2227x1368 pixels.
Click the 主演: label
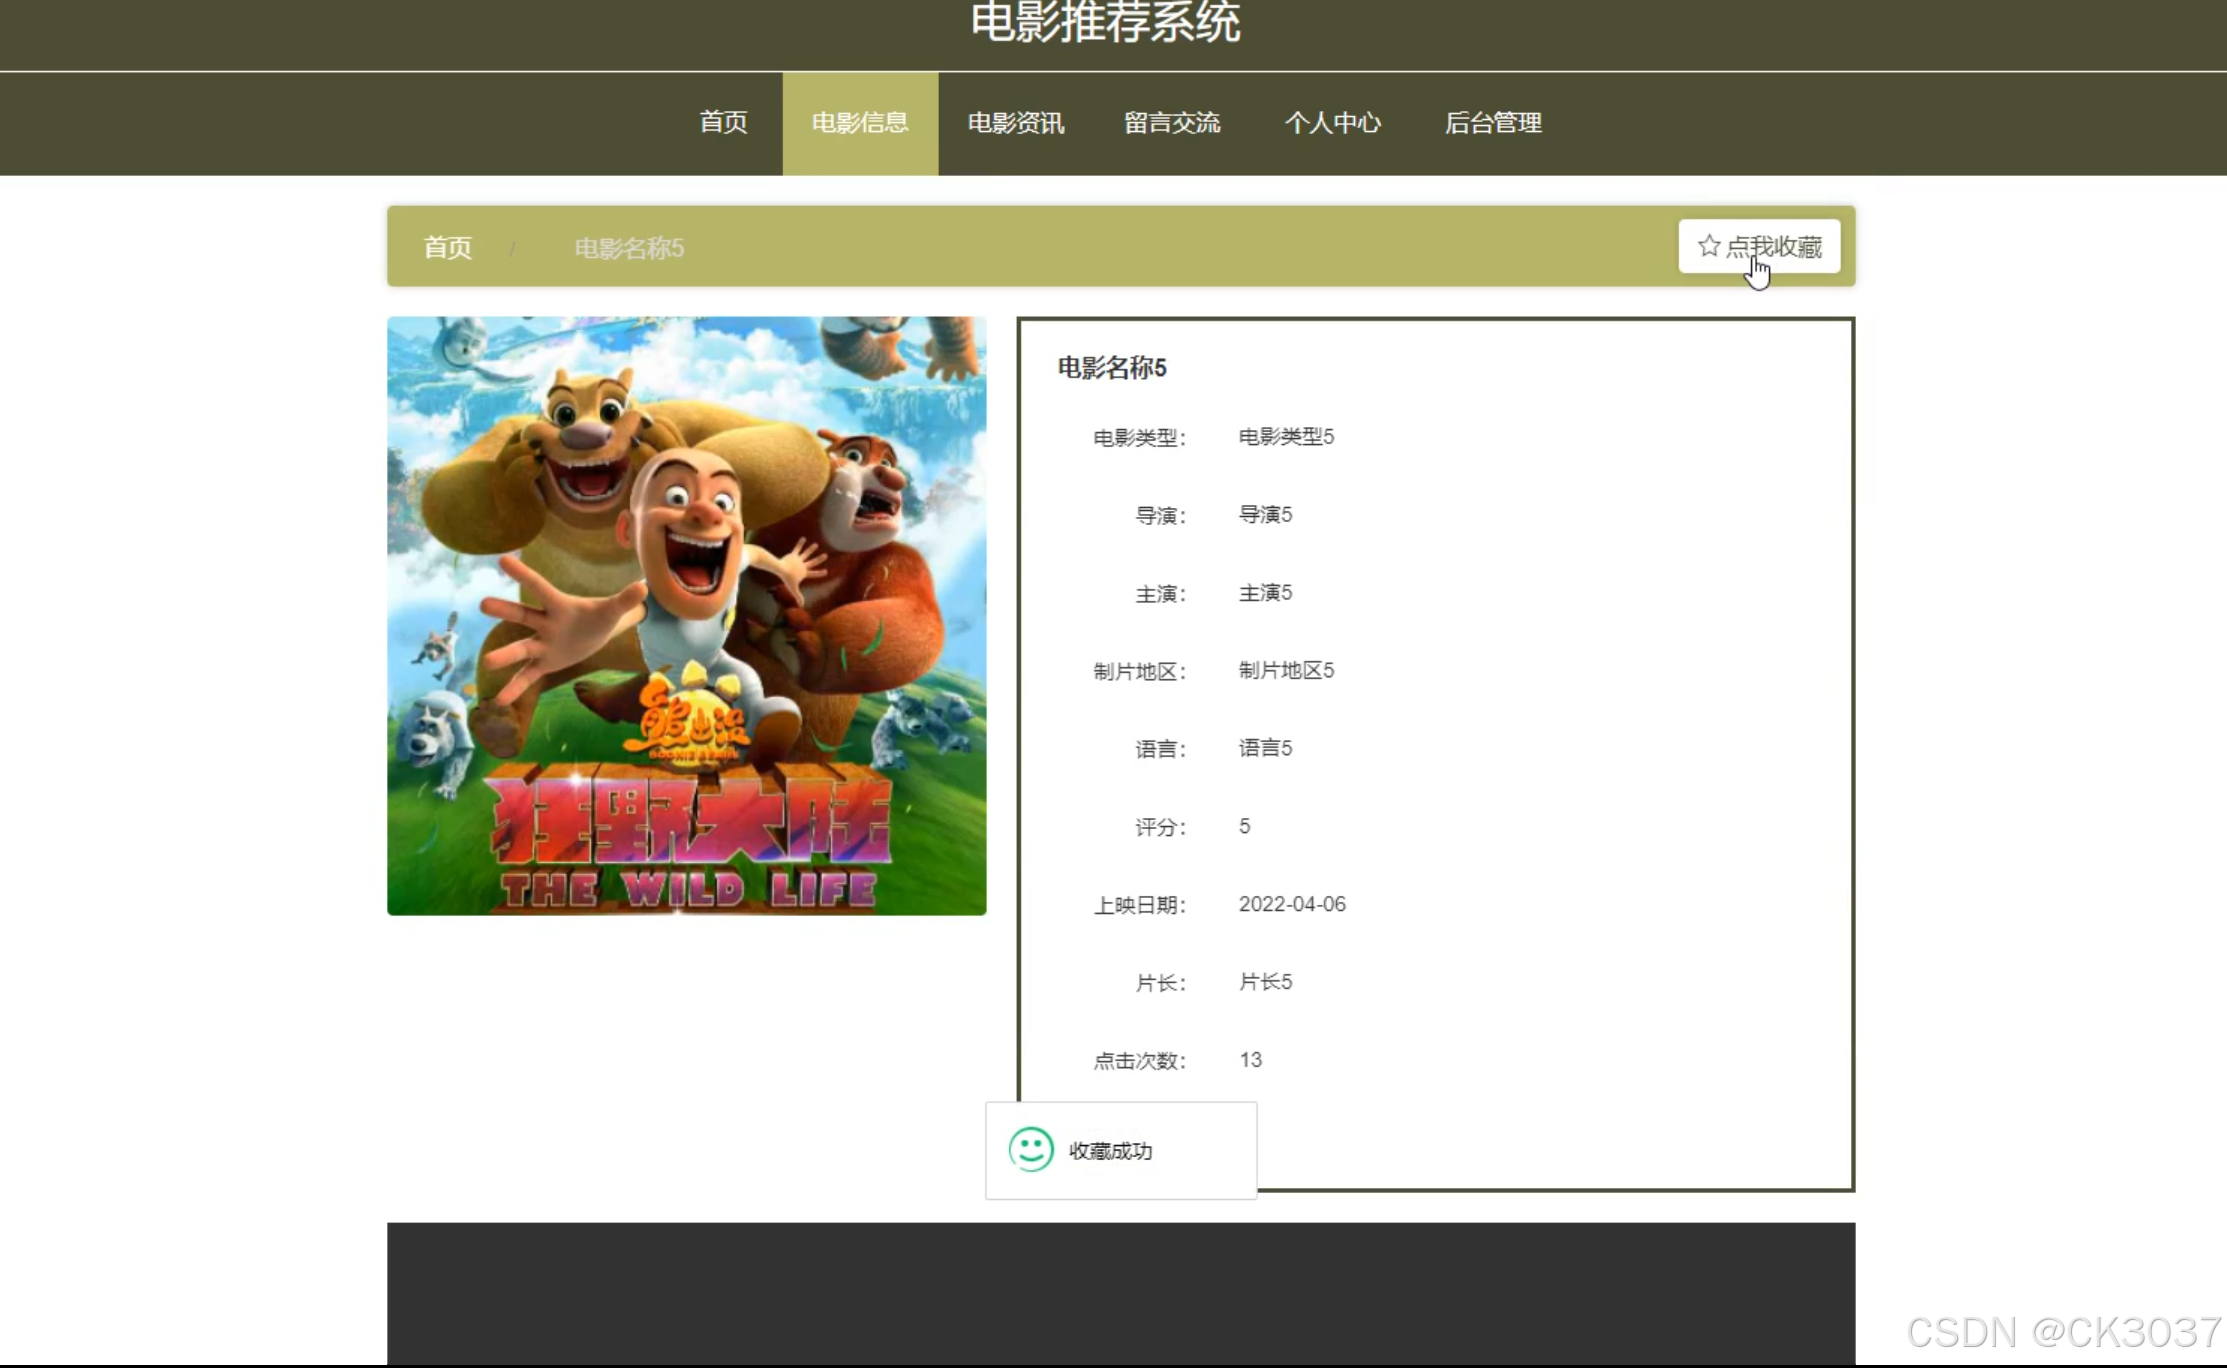tap(1160, 594)
